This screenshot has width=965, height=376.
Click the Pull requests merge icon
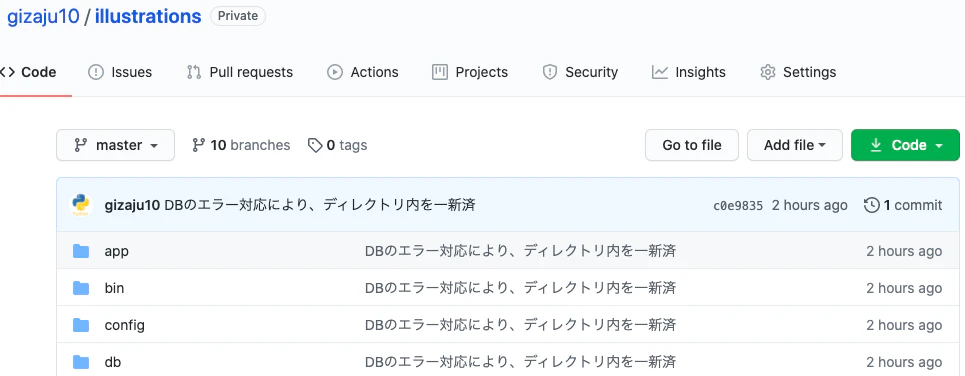194,72
